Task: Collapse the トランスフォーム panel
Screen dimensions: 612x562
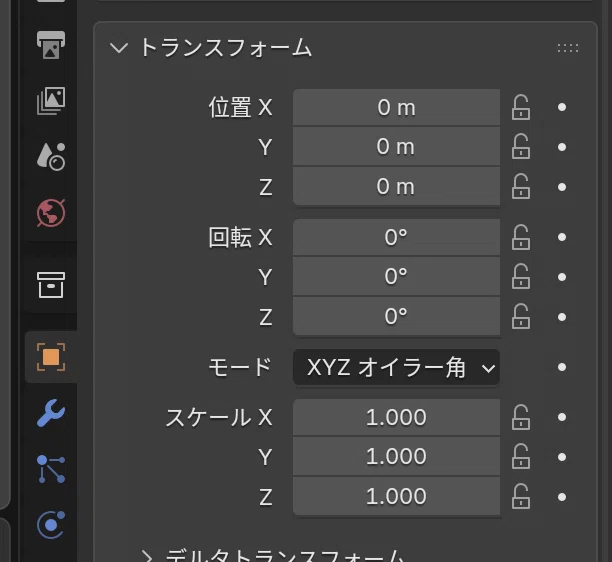Action: click(x=119, y=48)
